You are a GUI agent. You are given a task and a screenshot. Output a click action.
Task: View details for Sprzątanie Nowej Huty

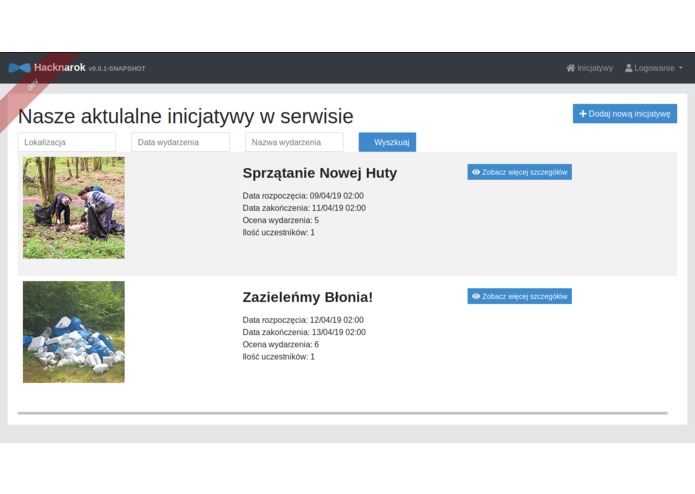click(519, 172)
